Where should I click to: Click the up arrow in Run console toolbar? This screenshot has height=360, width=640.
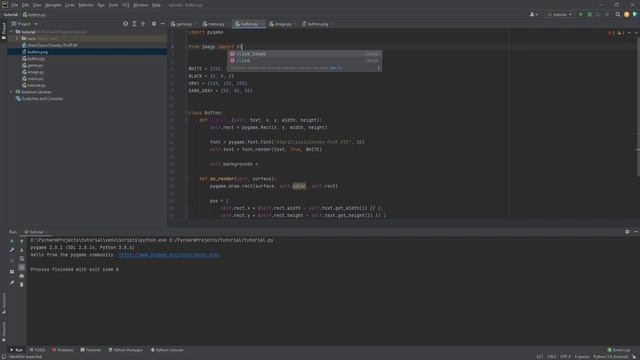[22, 241]
